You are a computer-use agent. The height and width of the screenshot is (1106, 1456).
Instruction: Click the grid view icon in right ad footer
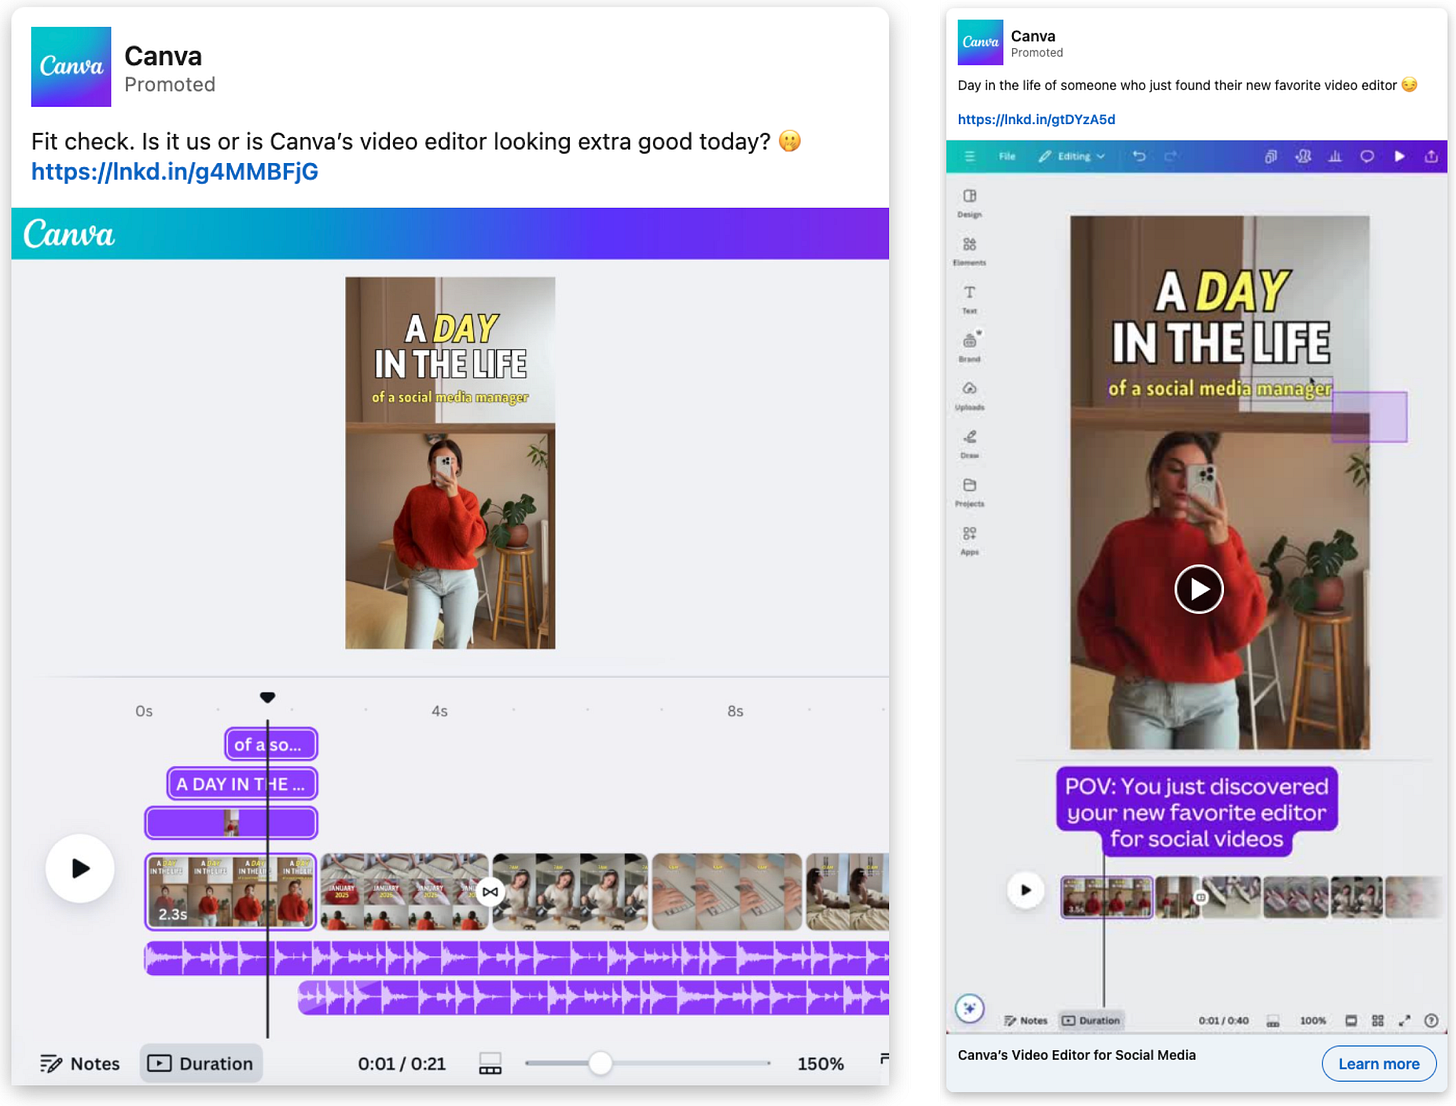pyautogui.click(x=1378, y=1021)
